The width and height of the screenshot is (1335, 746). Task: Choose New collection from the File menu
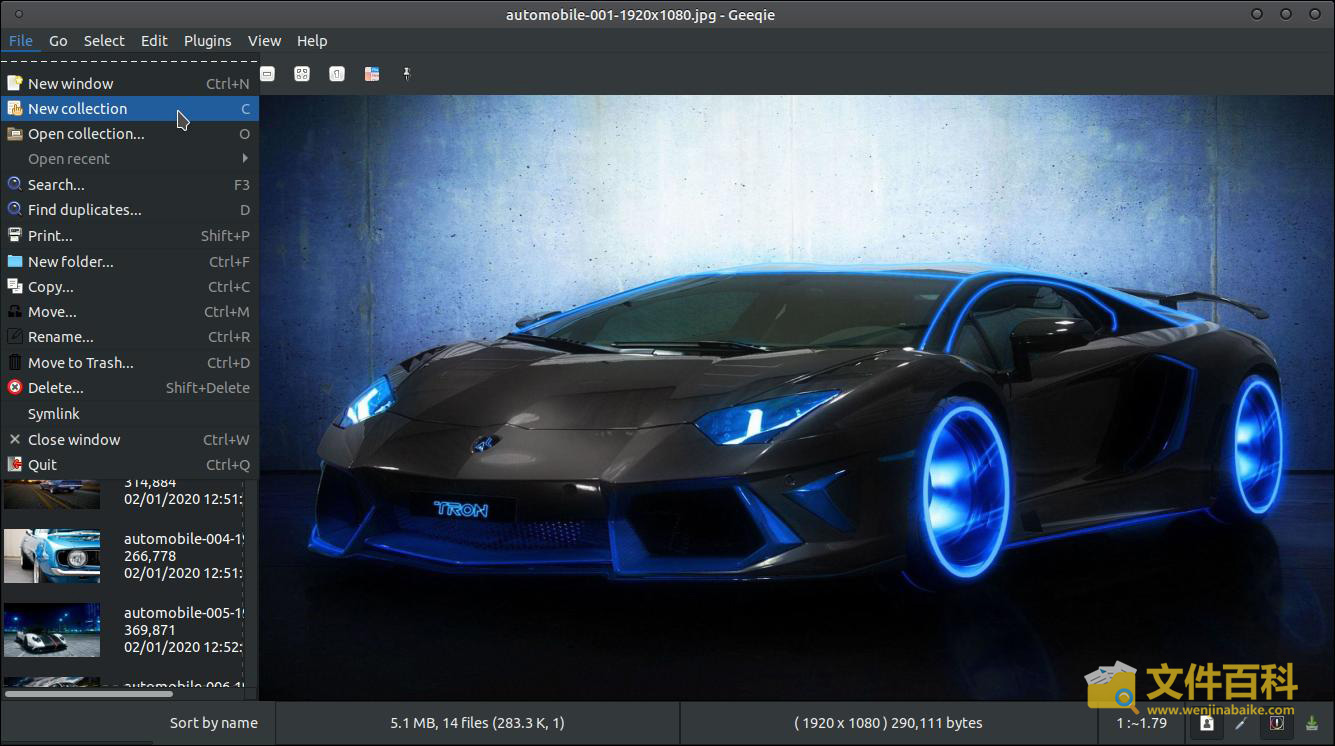coord(129,109)
